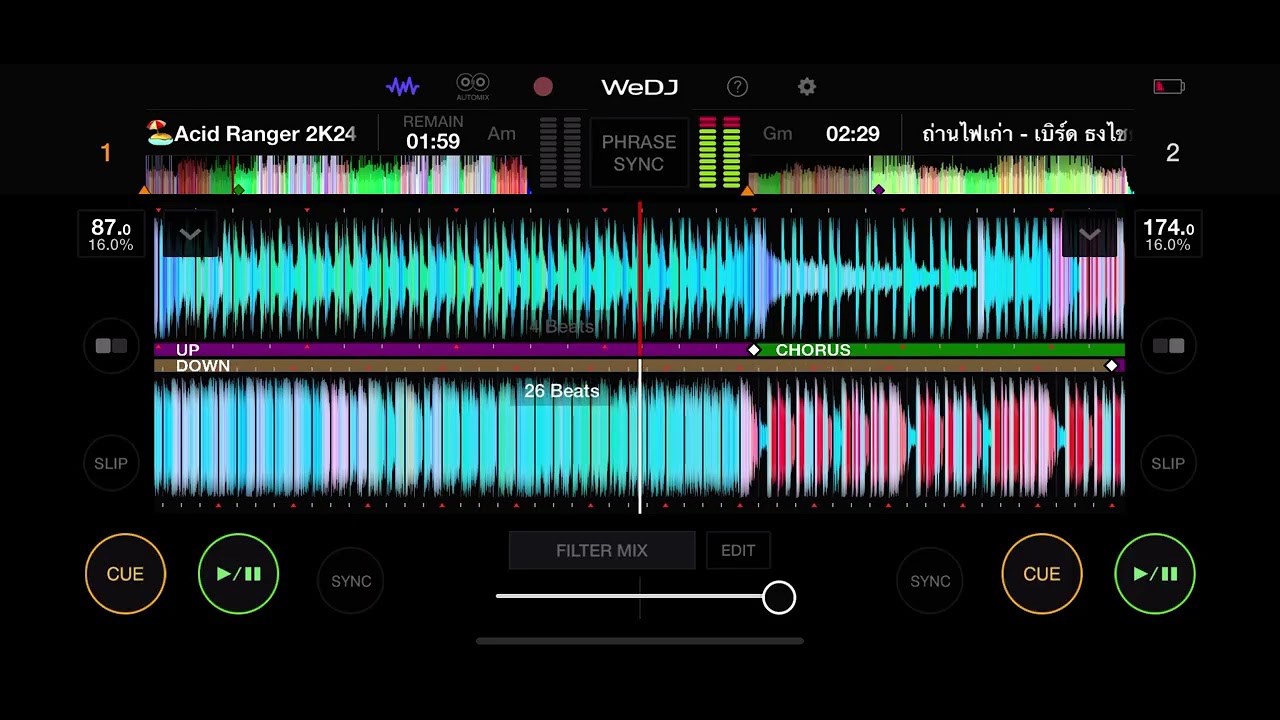Toggle deck 1 pad mode switch
Screen dimensions: 1280x720
pos(111,346)
